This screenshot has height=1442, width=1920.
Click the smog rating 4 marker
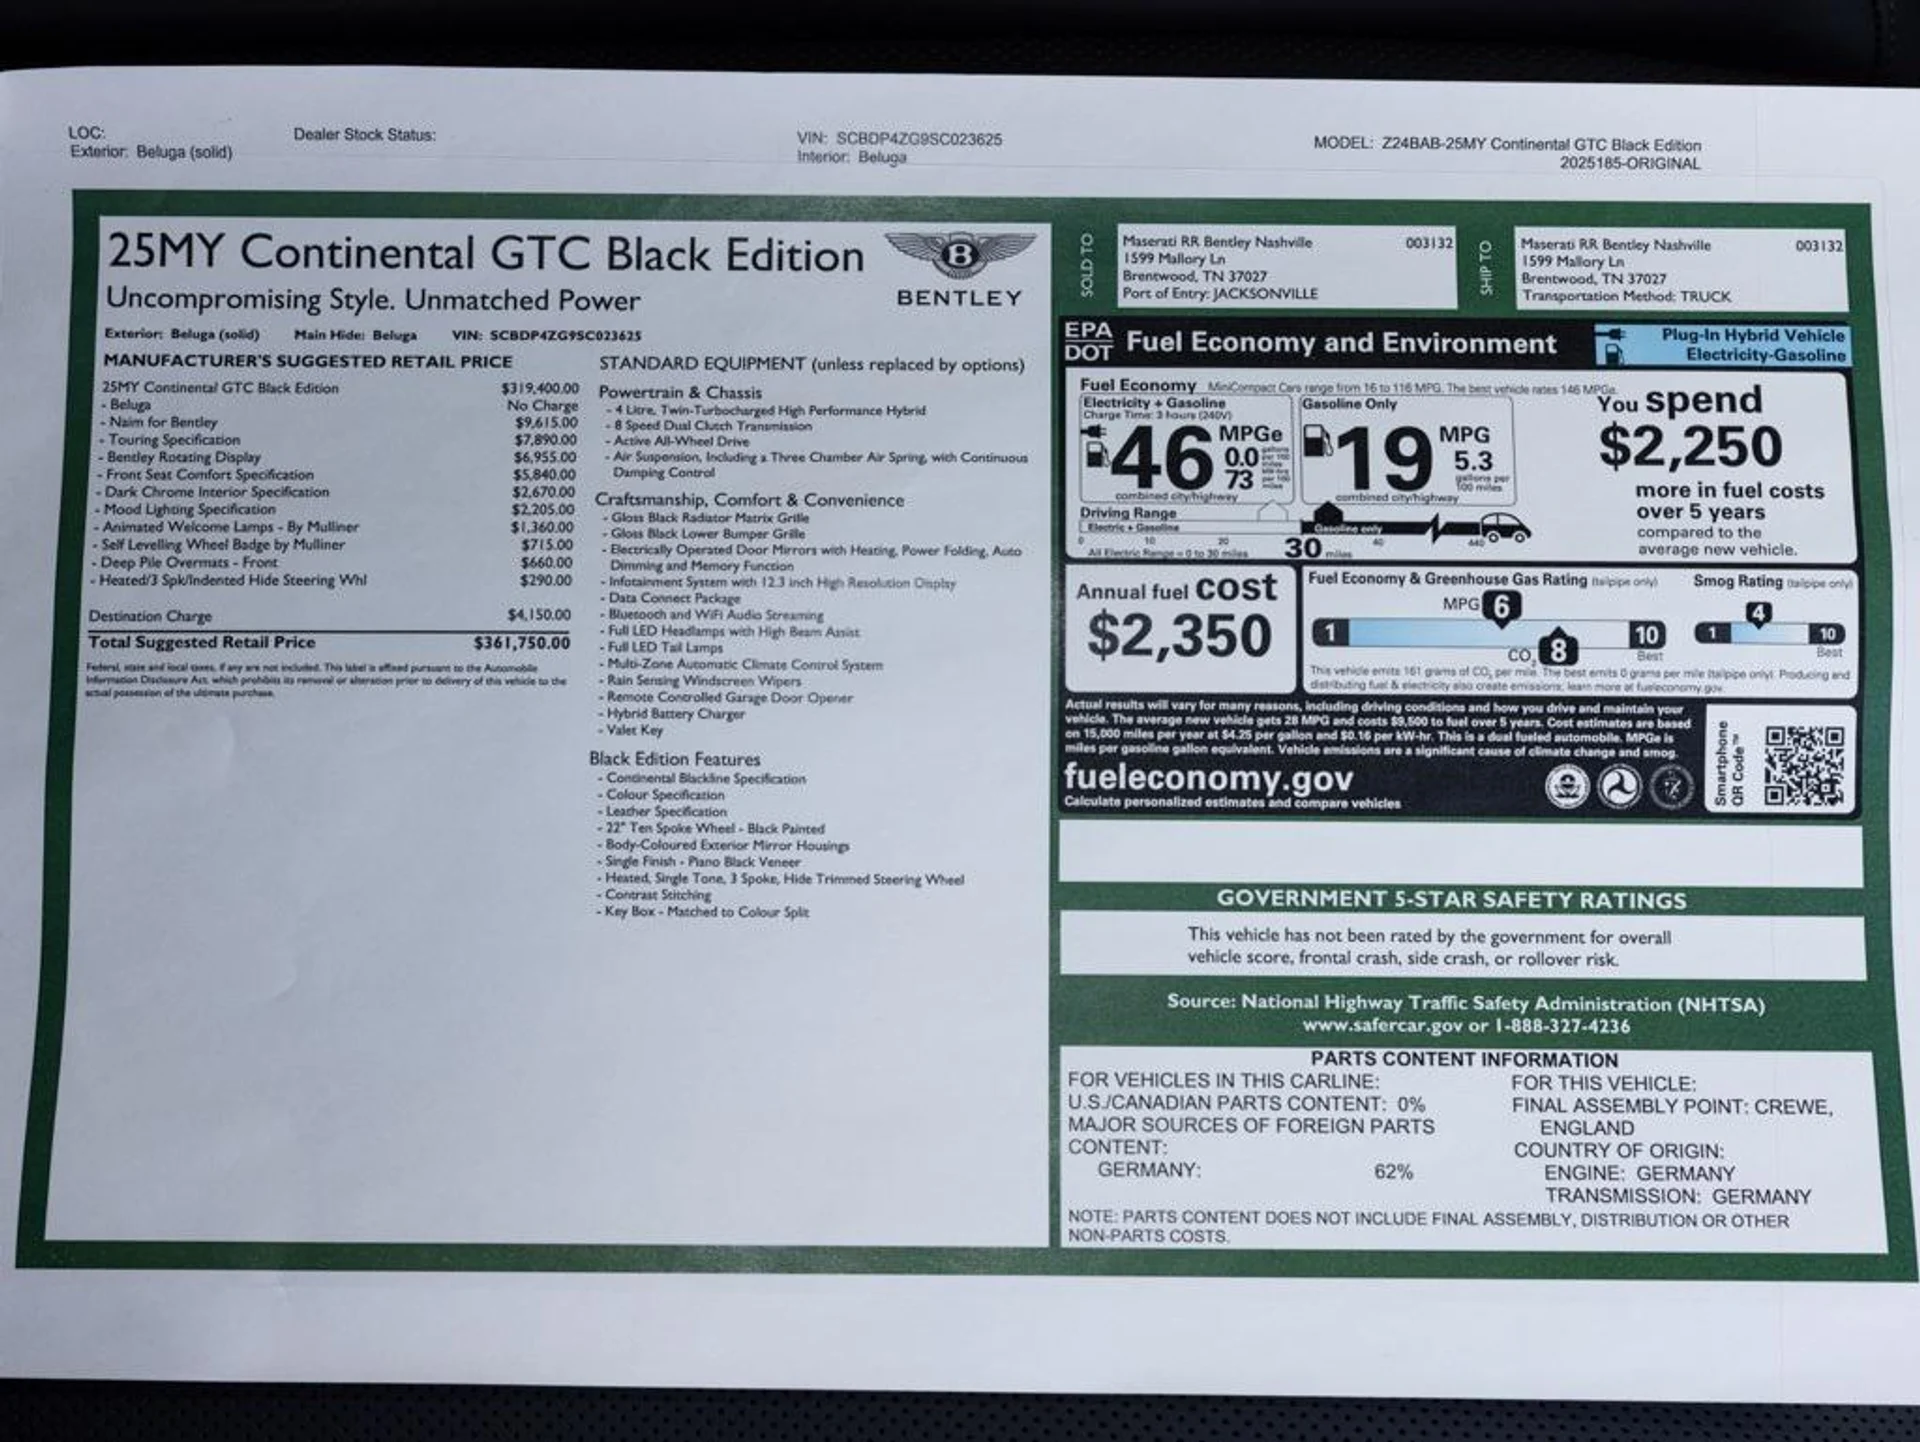pos(1758,613)
